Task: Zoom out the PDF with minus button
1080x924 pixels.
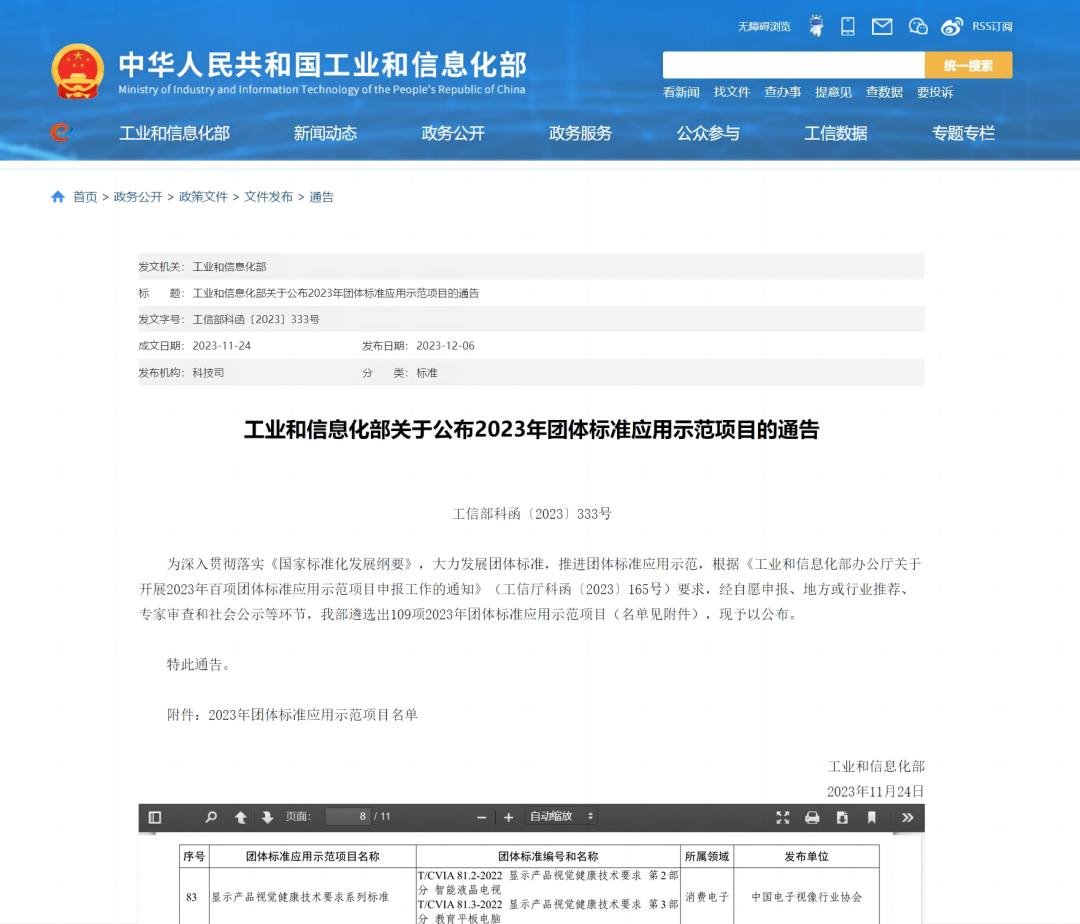Action: tap(482, 817)
